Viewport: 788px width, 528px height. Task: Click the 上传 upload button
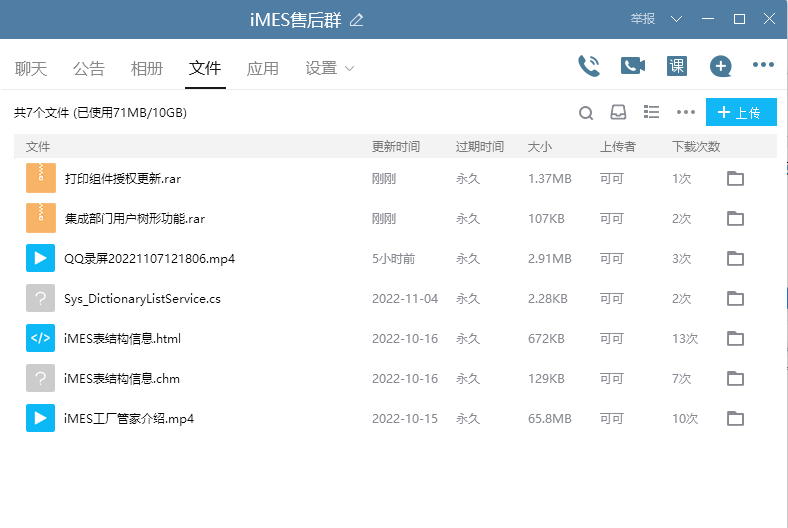pos(741,112)
